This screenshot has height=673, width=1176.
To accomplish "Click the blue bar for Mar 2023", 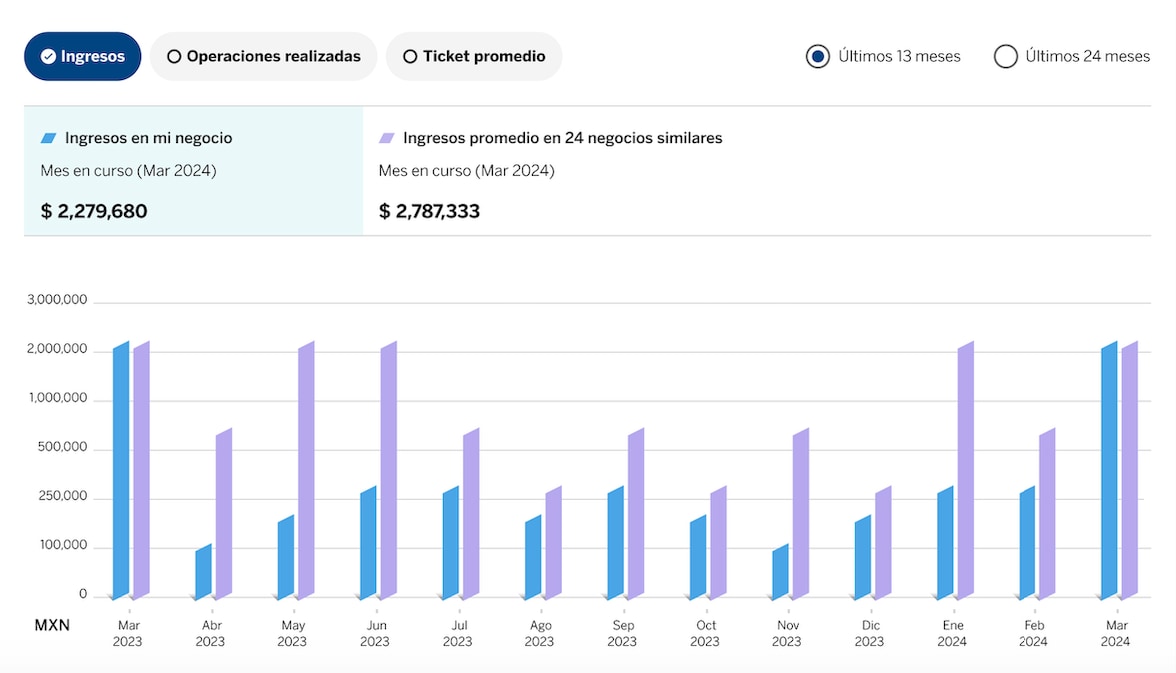I will coord(121,470).
